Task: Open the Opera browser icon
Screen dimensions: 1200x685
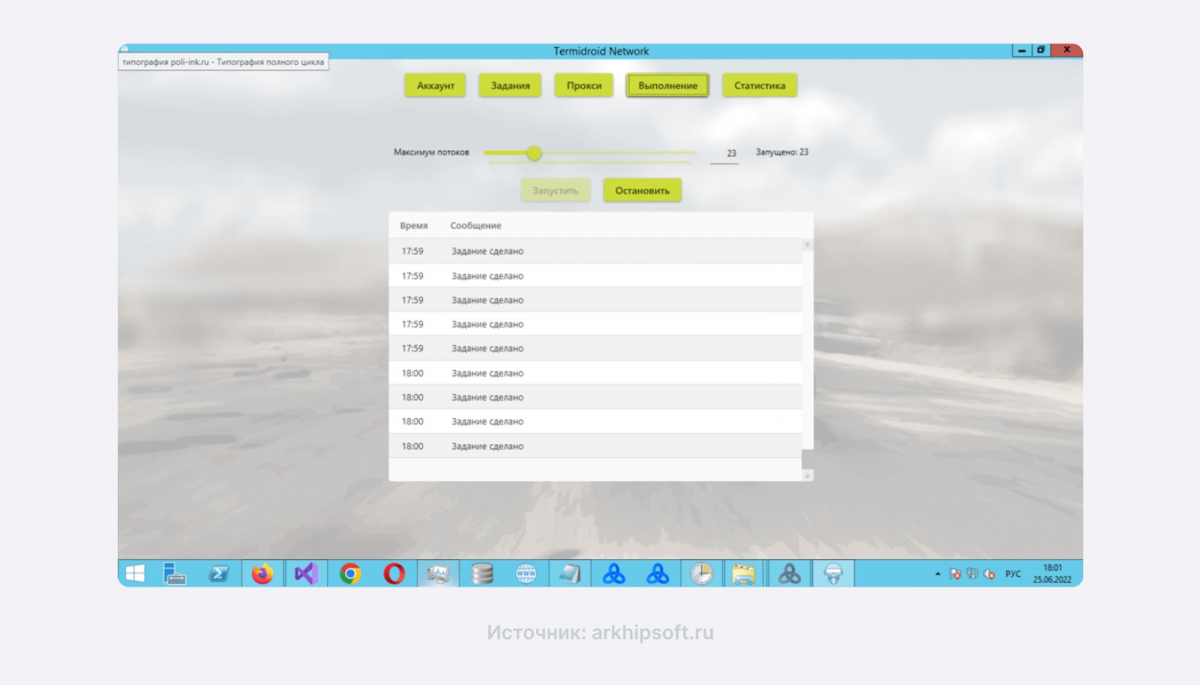Action: pyautogui.click(x=394, y=573)
